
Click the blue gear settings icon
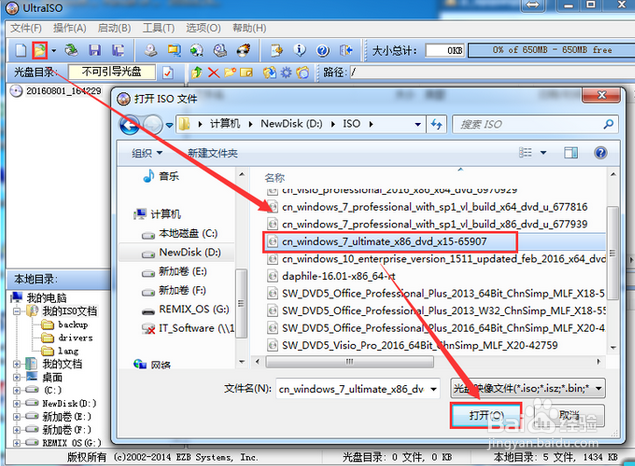click(286, 73)
